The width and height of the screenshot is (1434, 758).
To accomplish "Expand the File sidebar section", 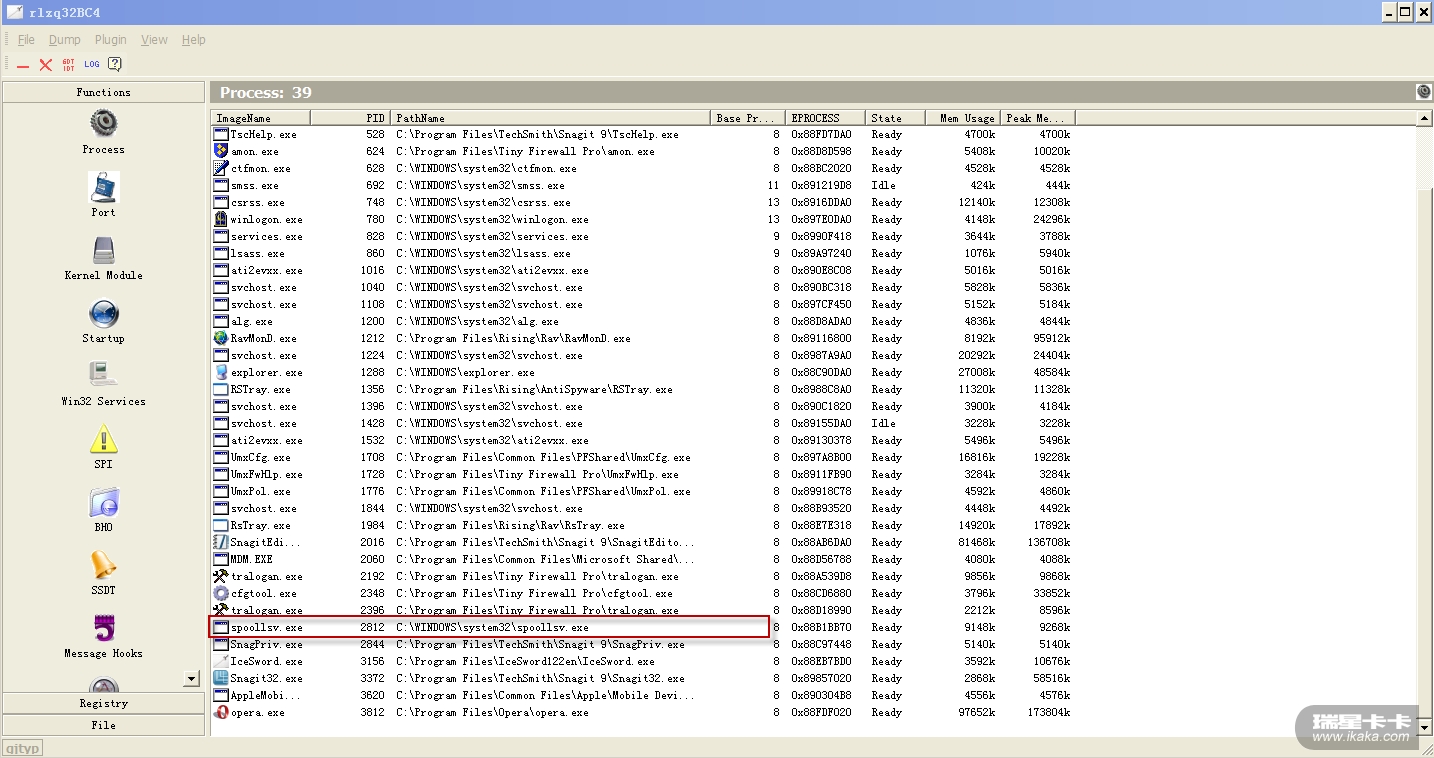I will (x=104, y=725).
